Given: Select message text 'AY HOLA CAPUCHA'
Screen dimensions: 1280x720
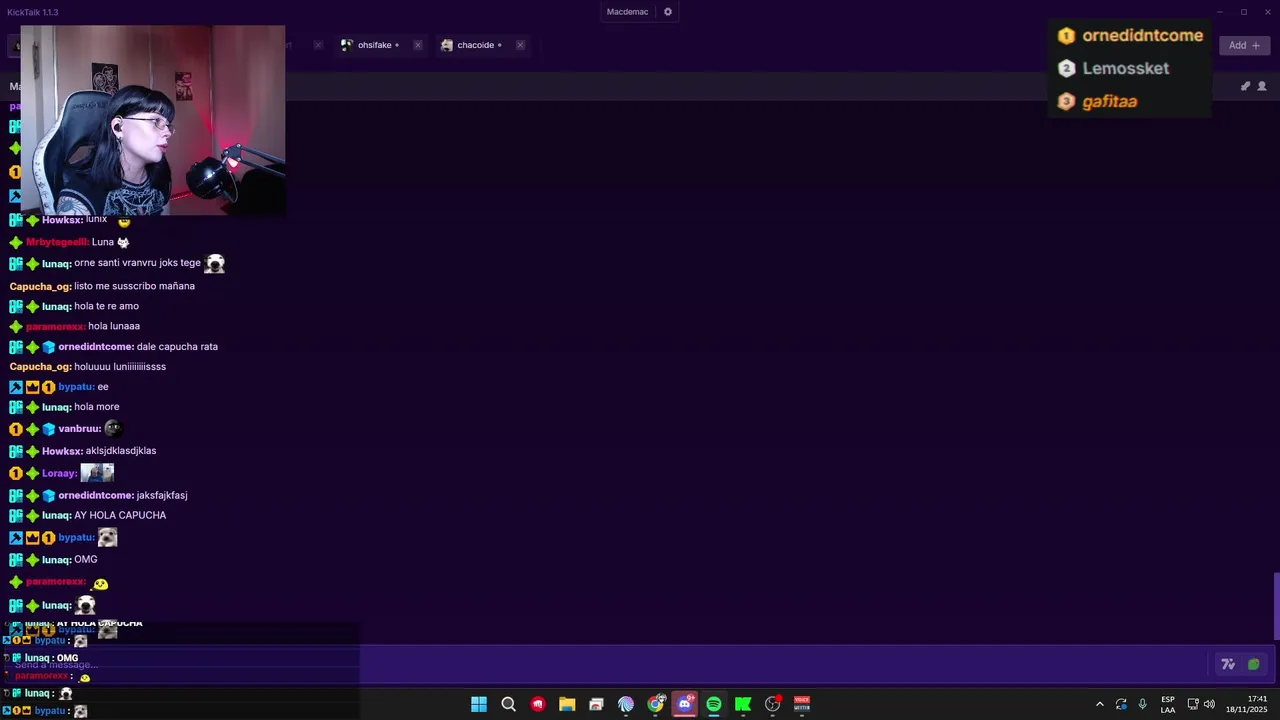Looking at the screenshot, I should 120,515.
